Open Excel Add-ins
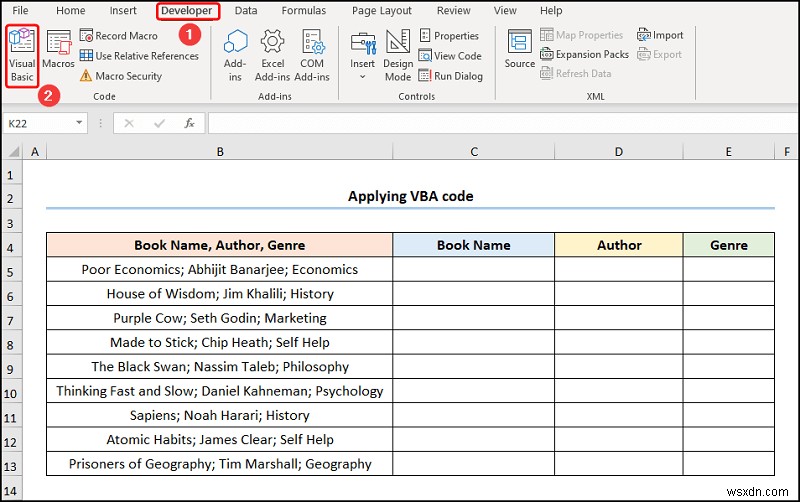Image resolution: width=800 pixels, height=502 pixels. (272, 55)
